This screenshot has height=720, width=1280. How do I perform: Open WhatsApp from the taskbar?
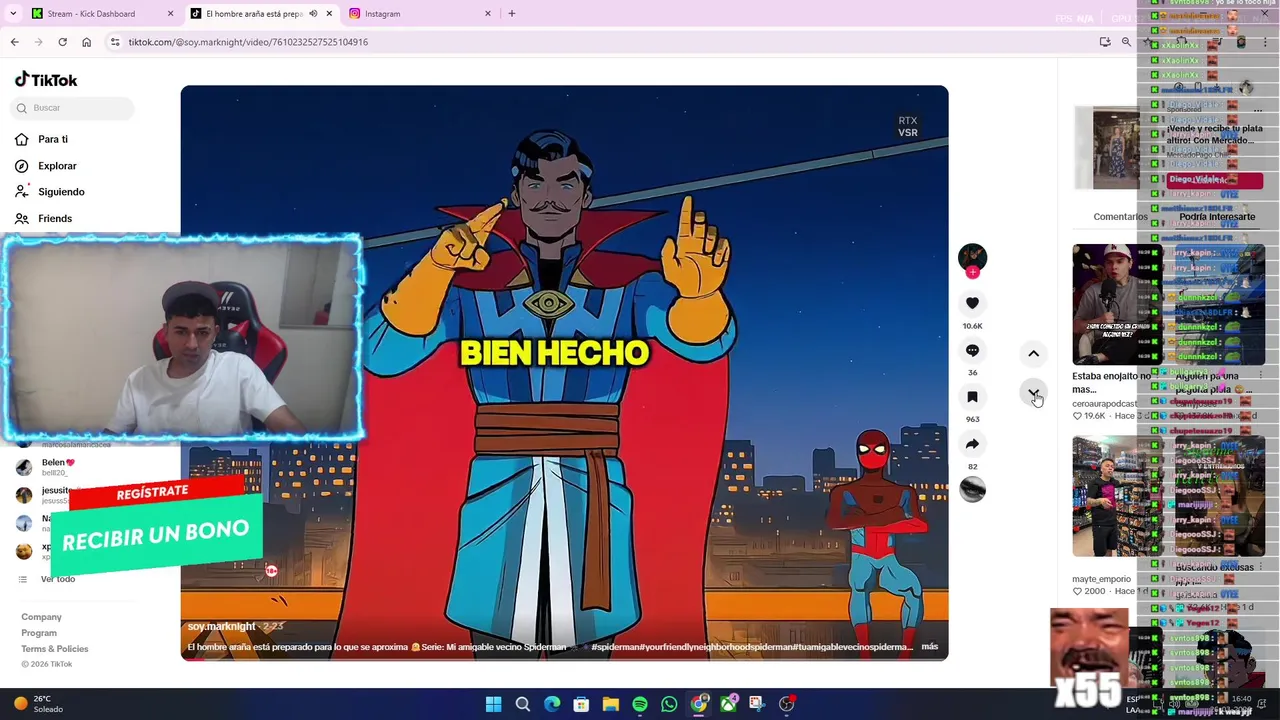coord(669,704)
